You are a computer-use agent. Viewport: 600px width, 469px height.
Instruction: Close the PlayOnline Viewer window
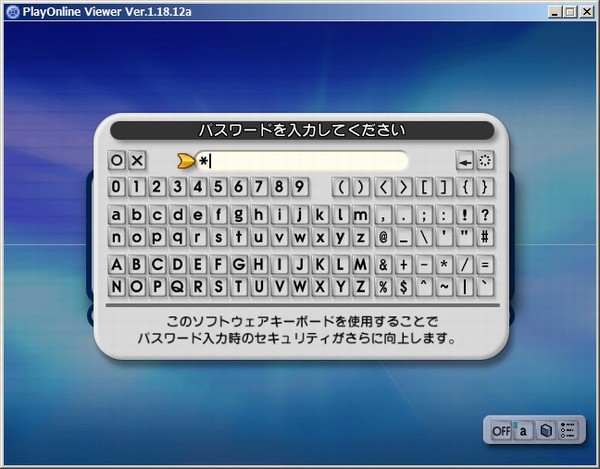(586, 12)
